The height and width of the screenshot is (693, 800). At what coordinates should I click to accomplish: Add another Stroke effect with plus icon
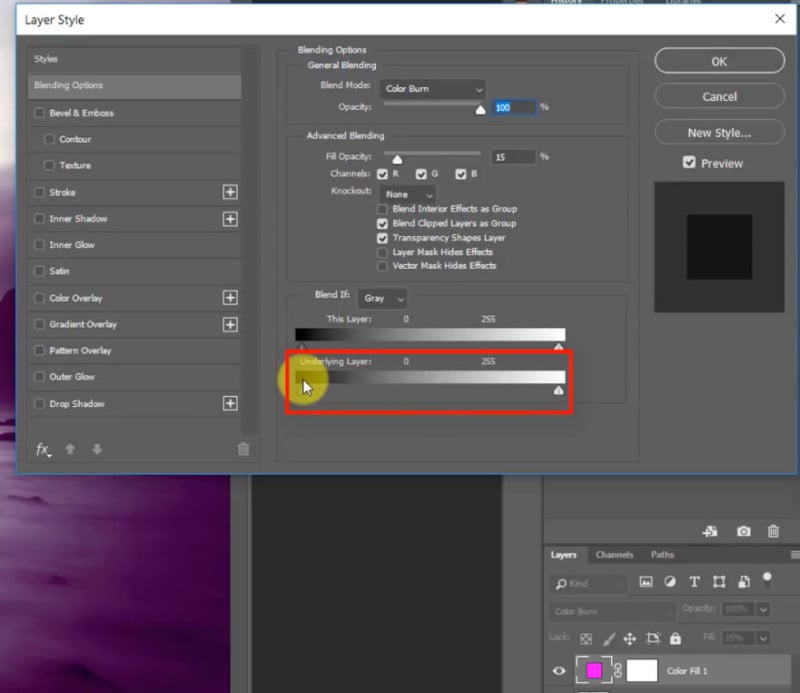230,192
